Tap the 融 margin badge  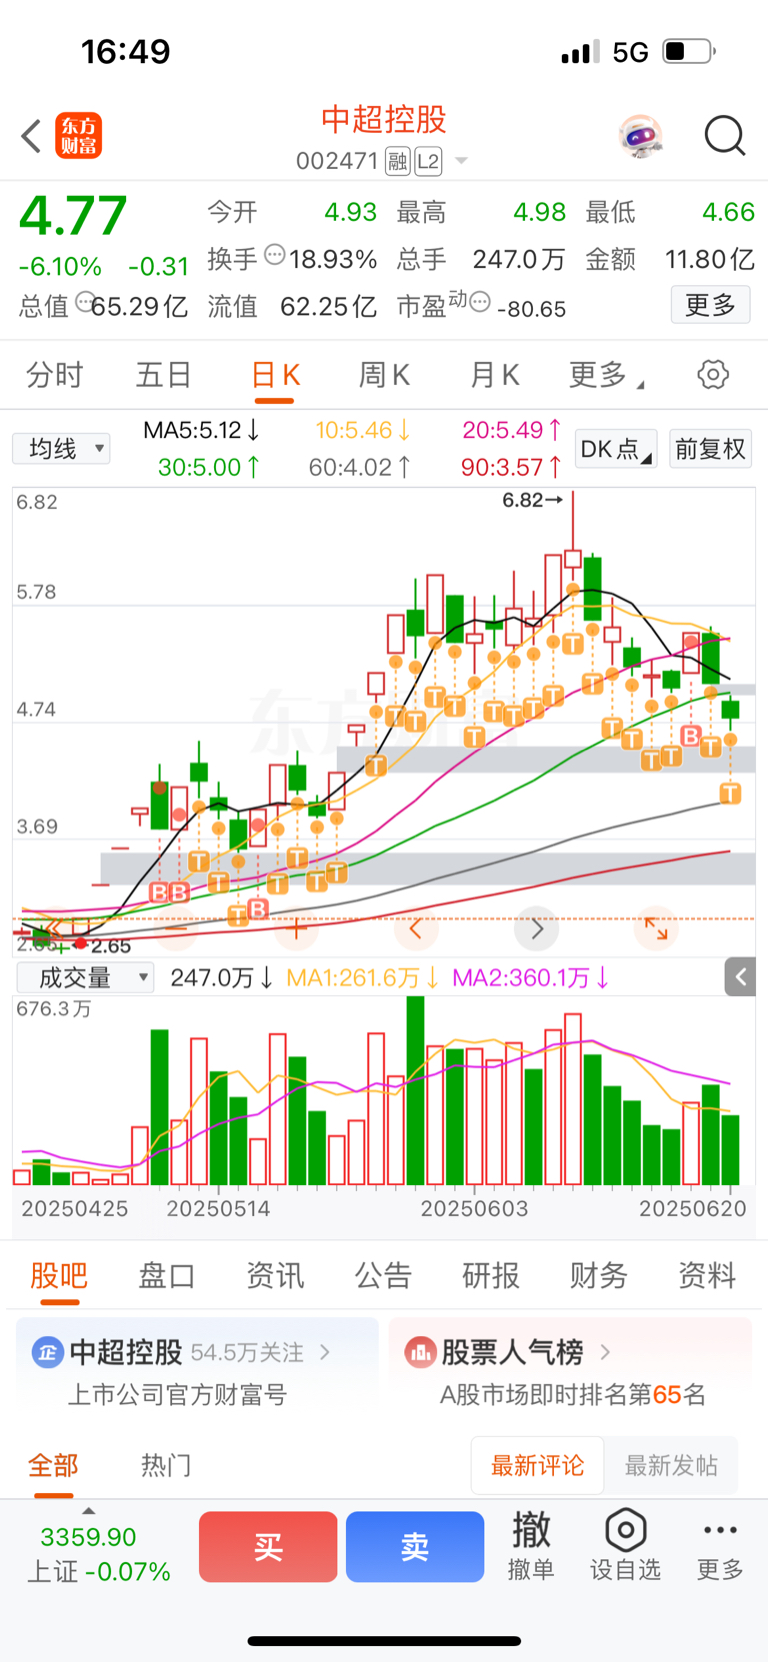point(398,161)
